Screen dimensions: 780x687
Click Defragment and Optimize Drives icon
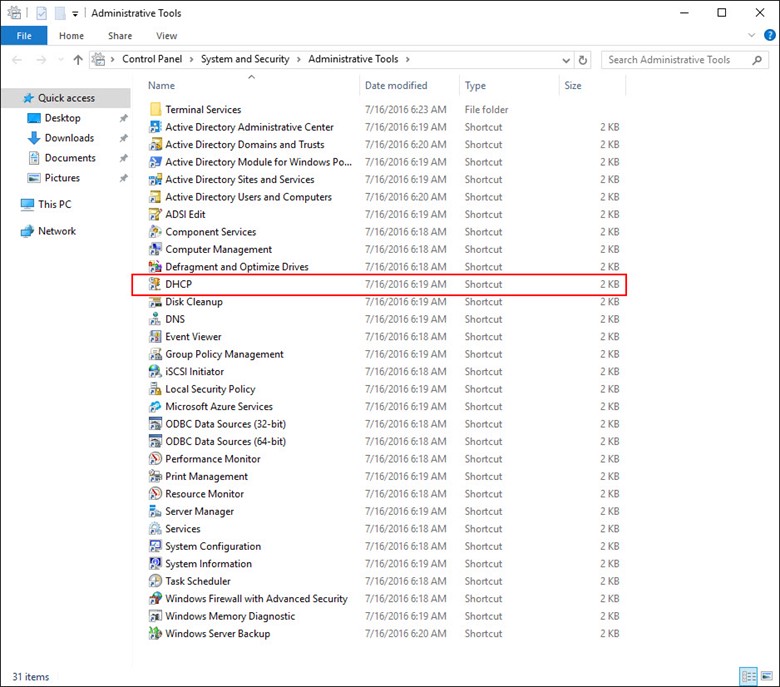[x=155, y=267]
